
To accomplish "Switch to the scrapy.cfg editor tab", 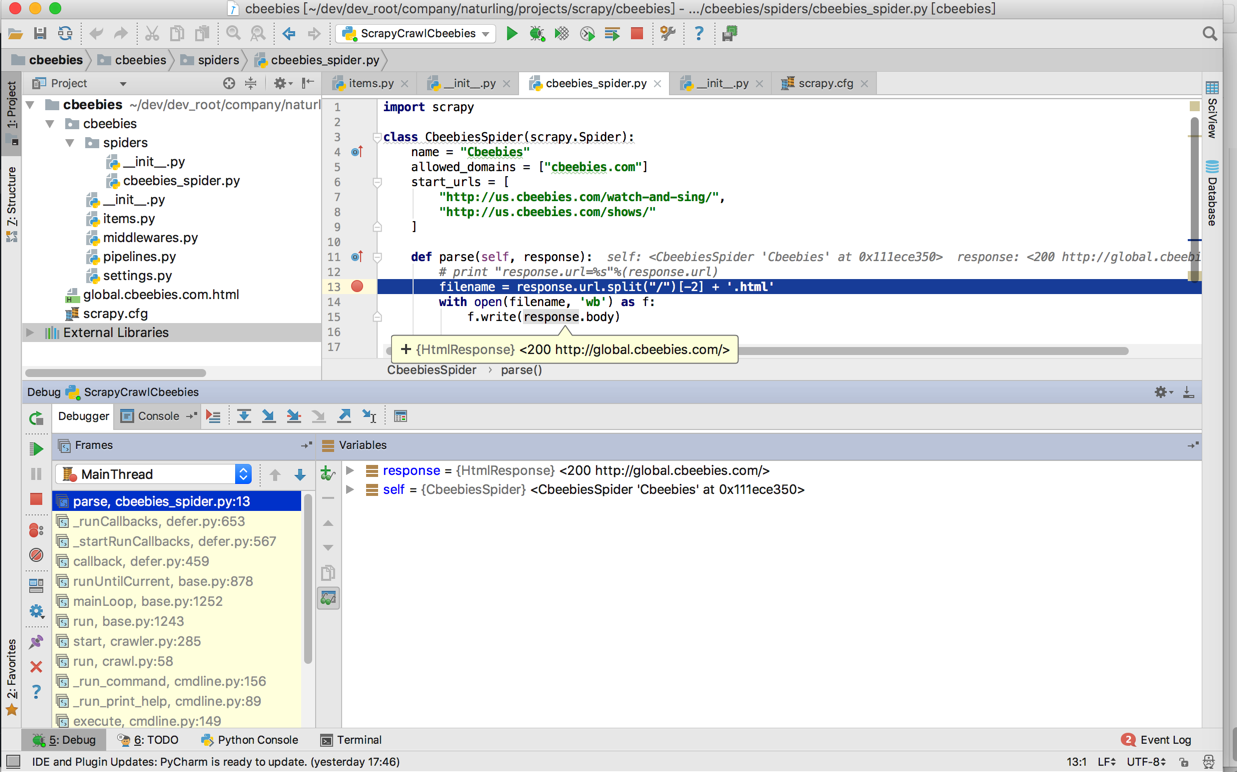I will click(x=824, y=84).
